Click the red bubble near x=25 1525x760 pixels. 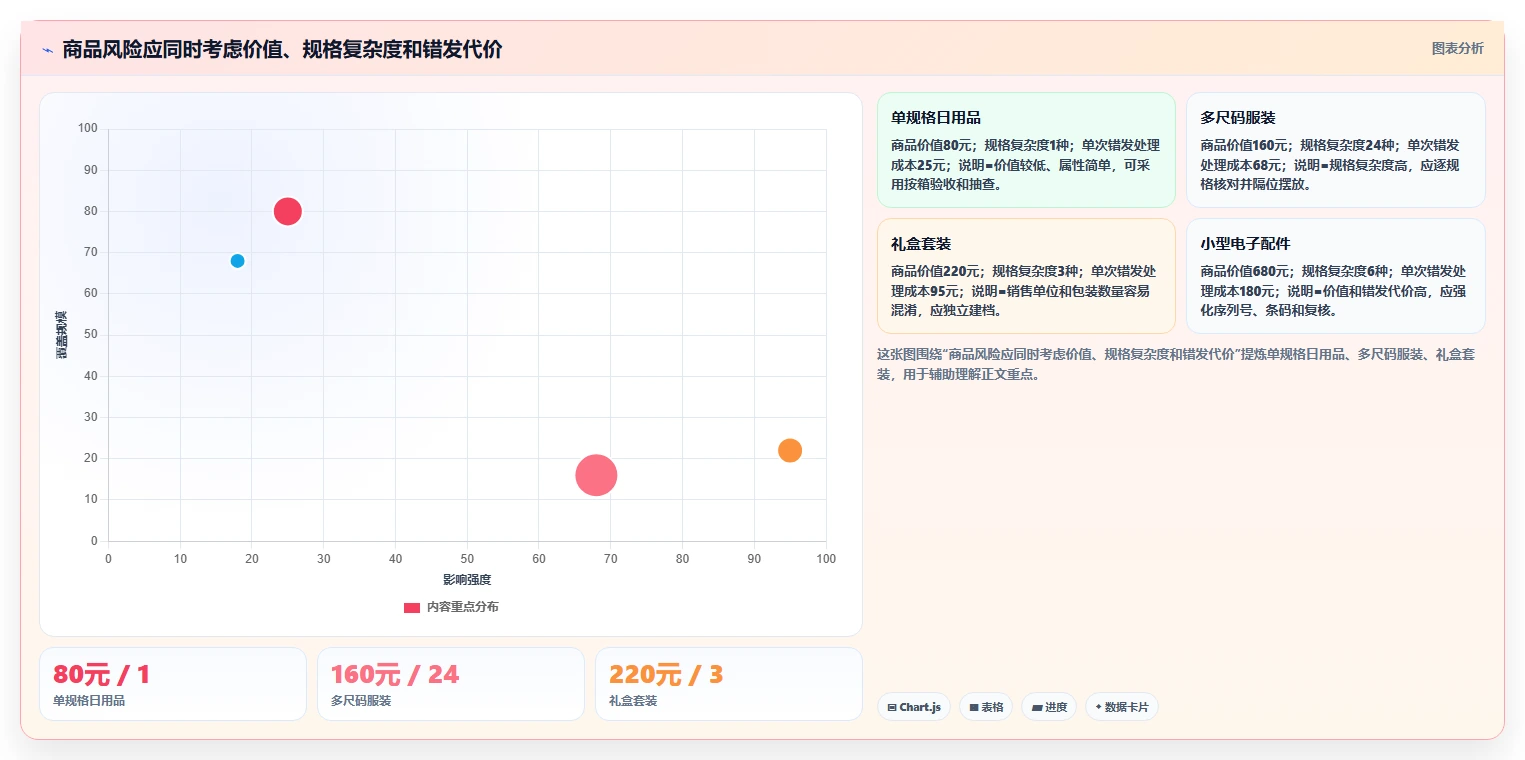288,211
